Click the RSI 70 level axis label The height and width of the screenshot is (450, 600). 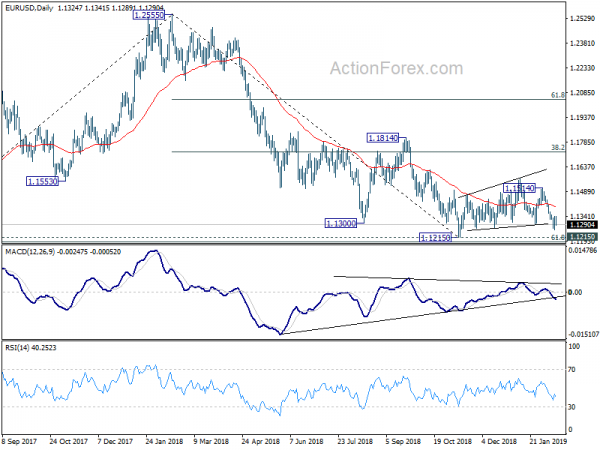(572, 370)
